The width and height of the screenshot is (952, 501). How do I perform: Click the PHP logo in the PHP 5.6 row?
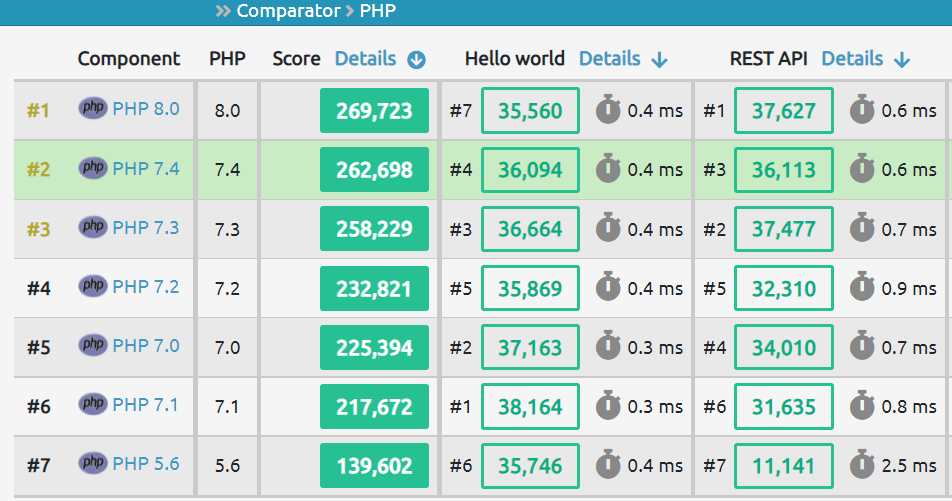(x=93, y=463)
